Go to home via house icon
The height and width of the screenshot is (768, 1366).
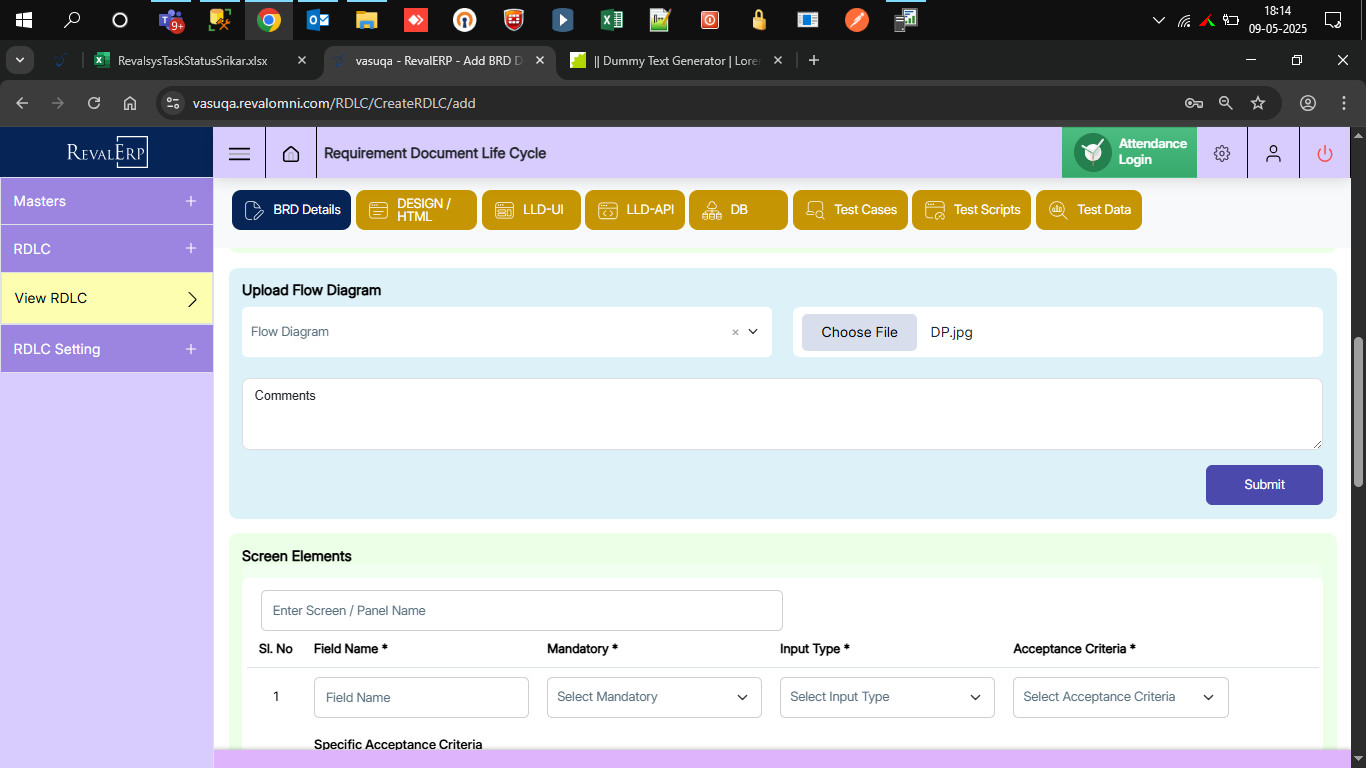pos(291,153)
